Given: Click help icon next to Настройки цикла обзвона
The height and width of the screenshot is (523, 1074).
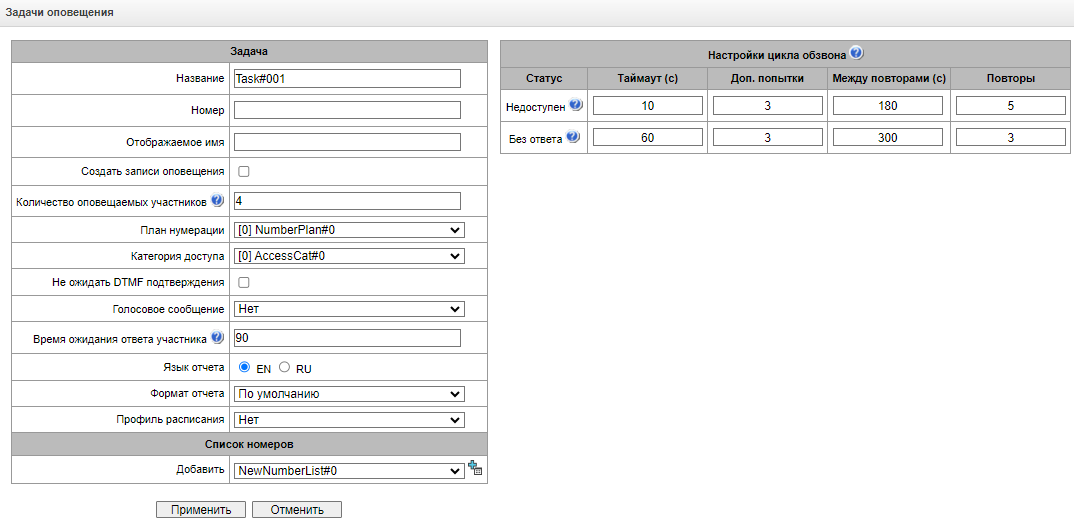Looking at the screenshot, I should pyautogui.click(x=856, y=53).
